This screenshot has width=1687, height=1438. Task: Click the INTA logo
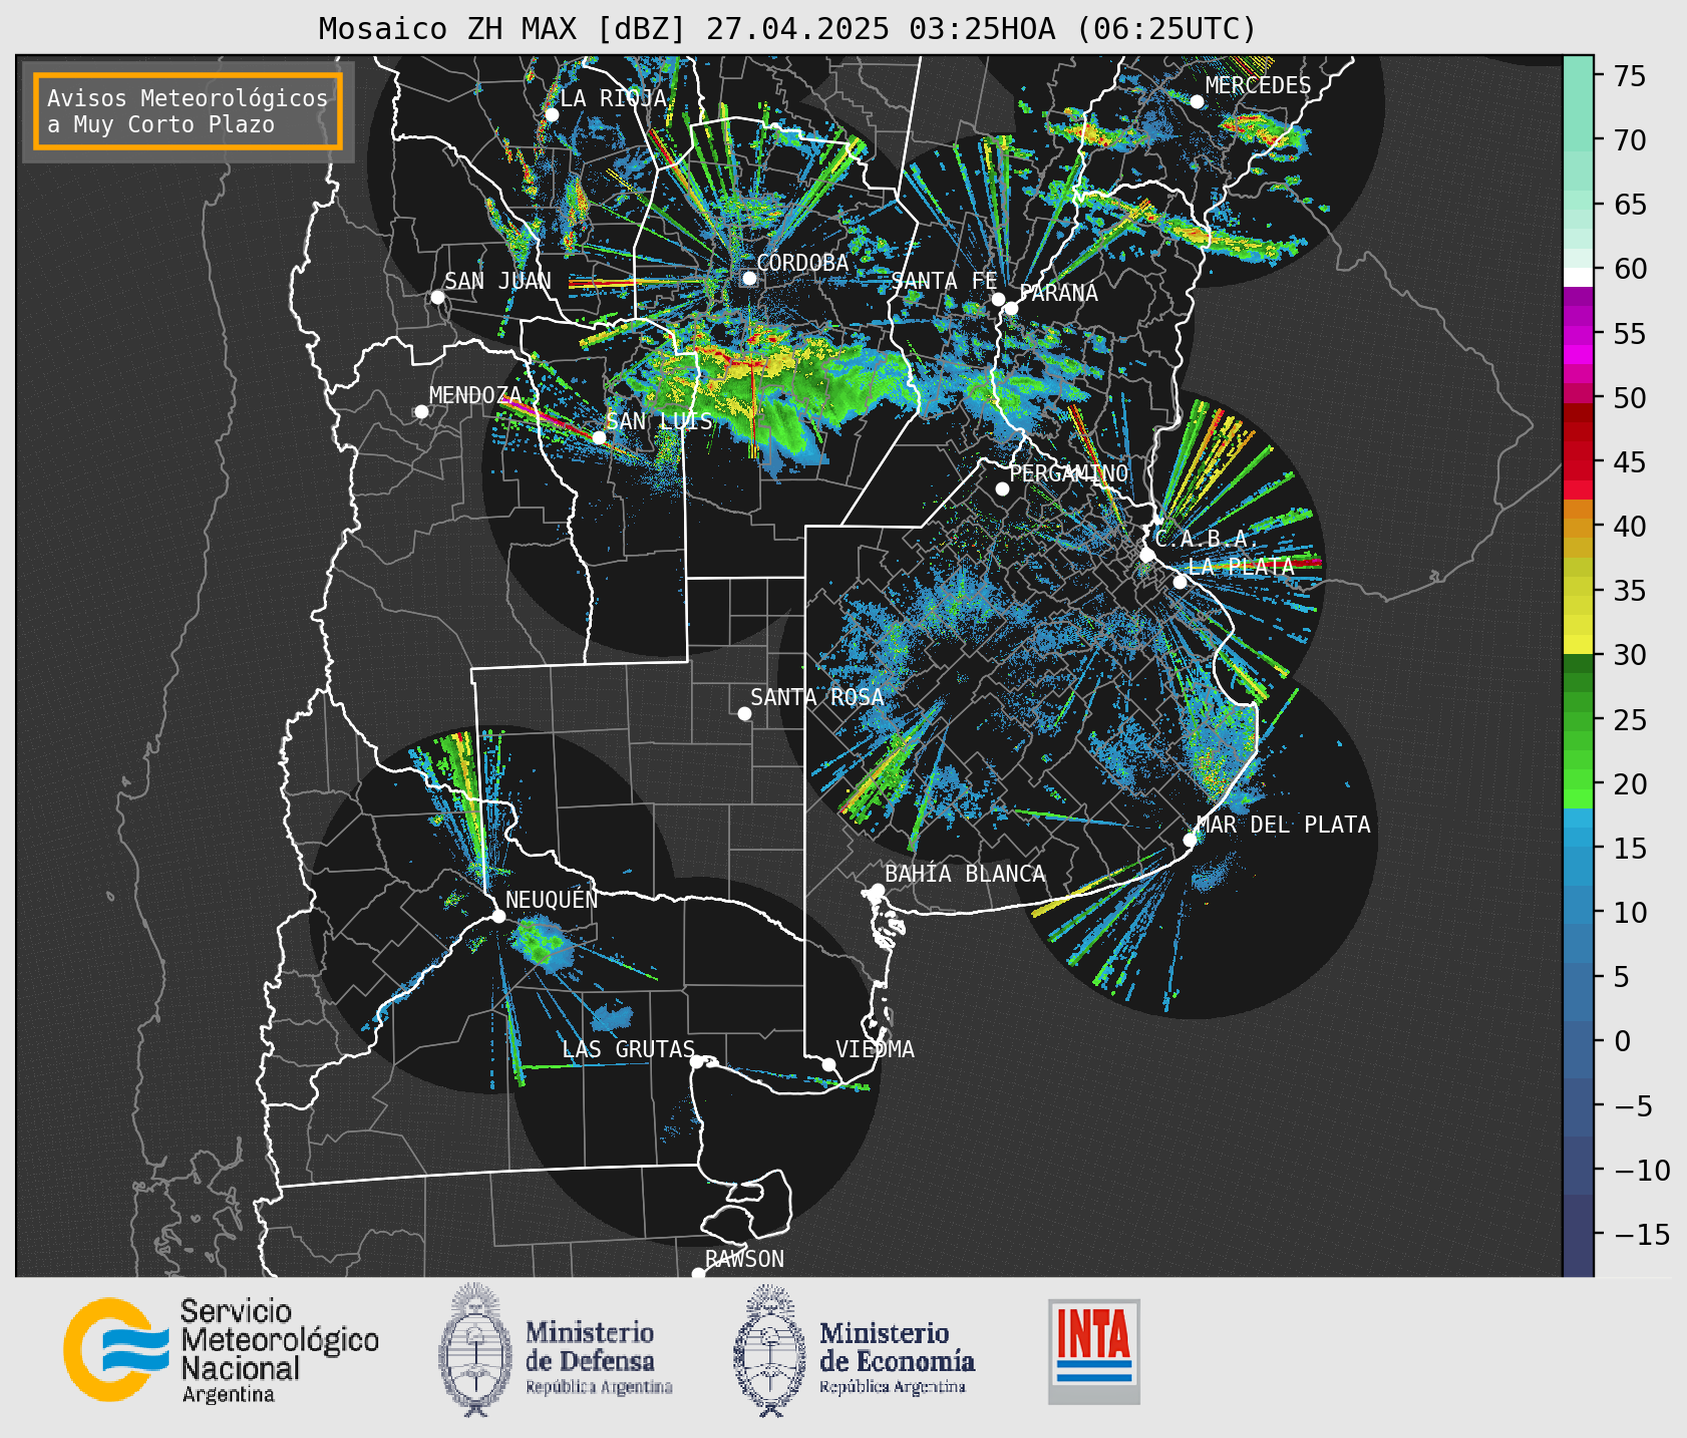point(1094,1351)
